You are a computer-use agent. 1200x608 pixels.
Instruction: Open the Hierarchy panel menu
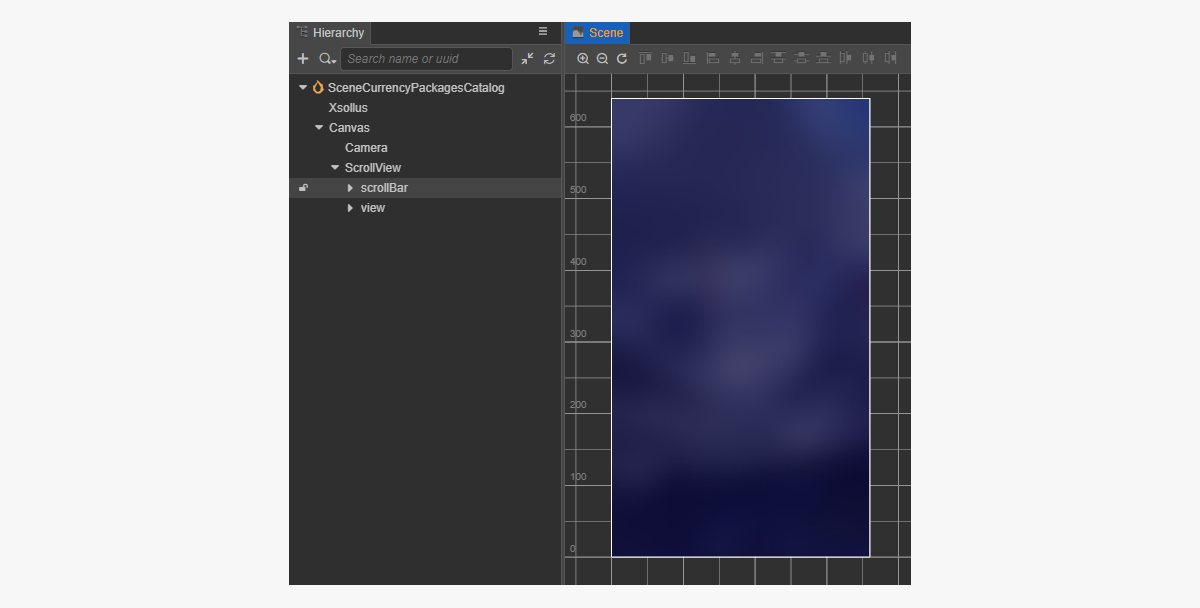click(x=543, y=32)
